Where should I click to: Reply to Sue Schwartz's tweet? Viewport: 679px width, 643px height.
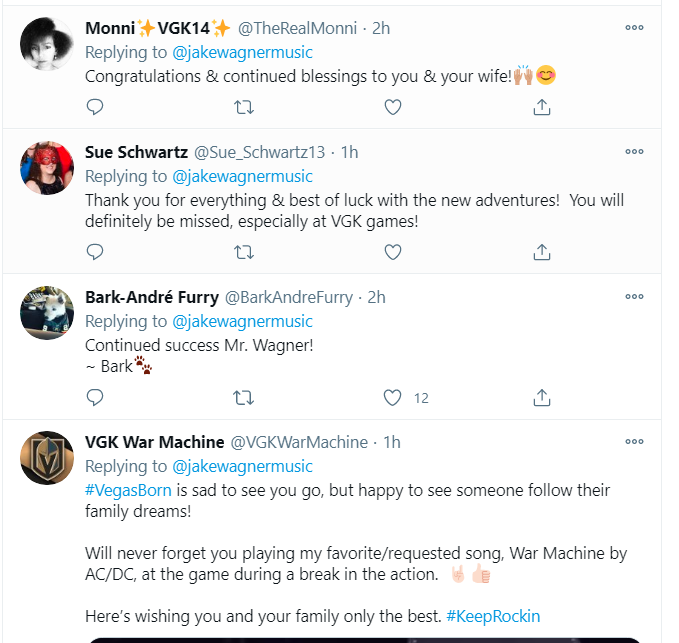pos(95,252)
